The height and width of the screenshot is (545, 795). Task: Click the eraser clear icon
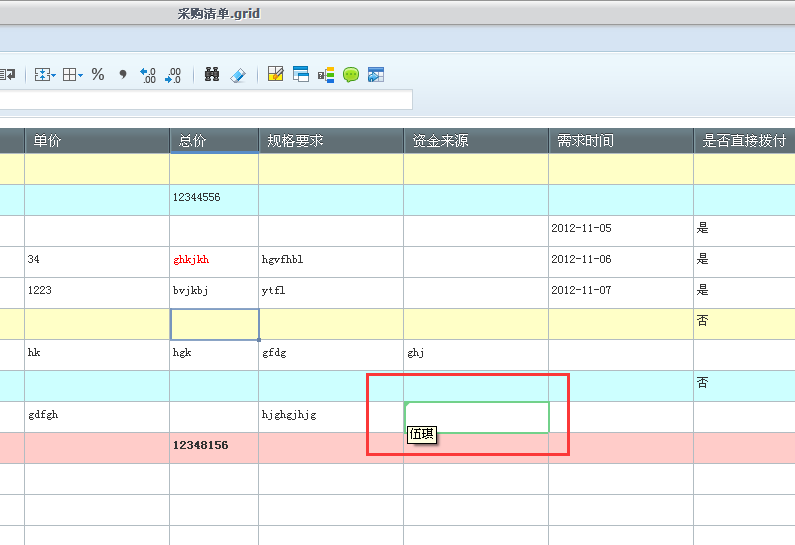point(238,75)
